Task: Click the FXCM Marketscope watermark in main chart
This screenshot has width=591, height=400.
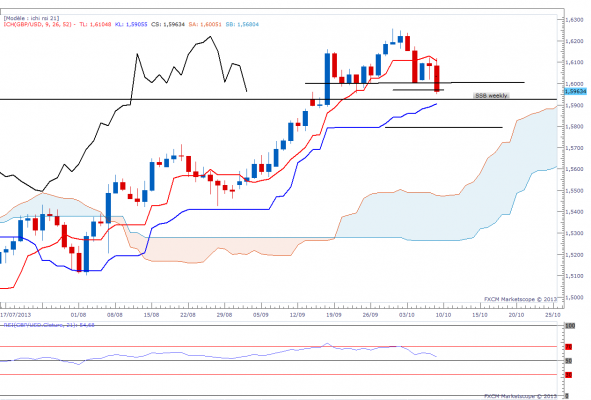Action: click(520, 299)
